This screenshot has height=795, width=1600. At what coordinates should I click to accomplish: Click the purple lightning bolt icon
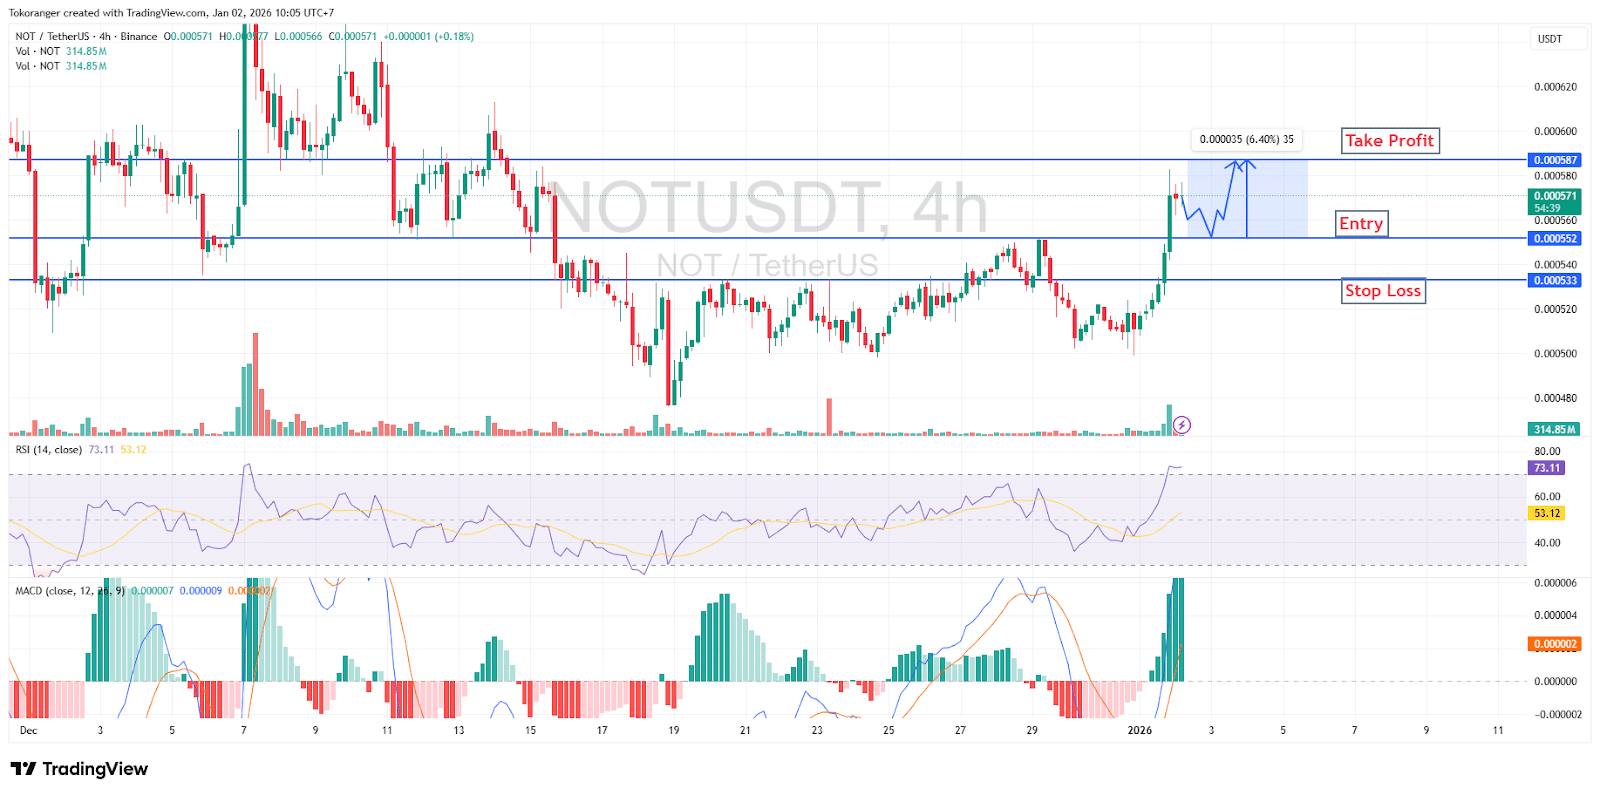point(1181,425)
